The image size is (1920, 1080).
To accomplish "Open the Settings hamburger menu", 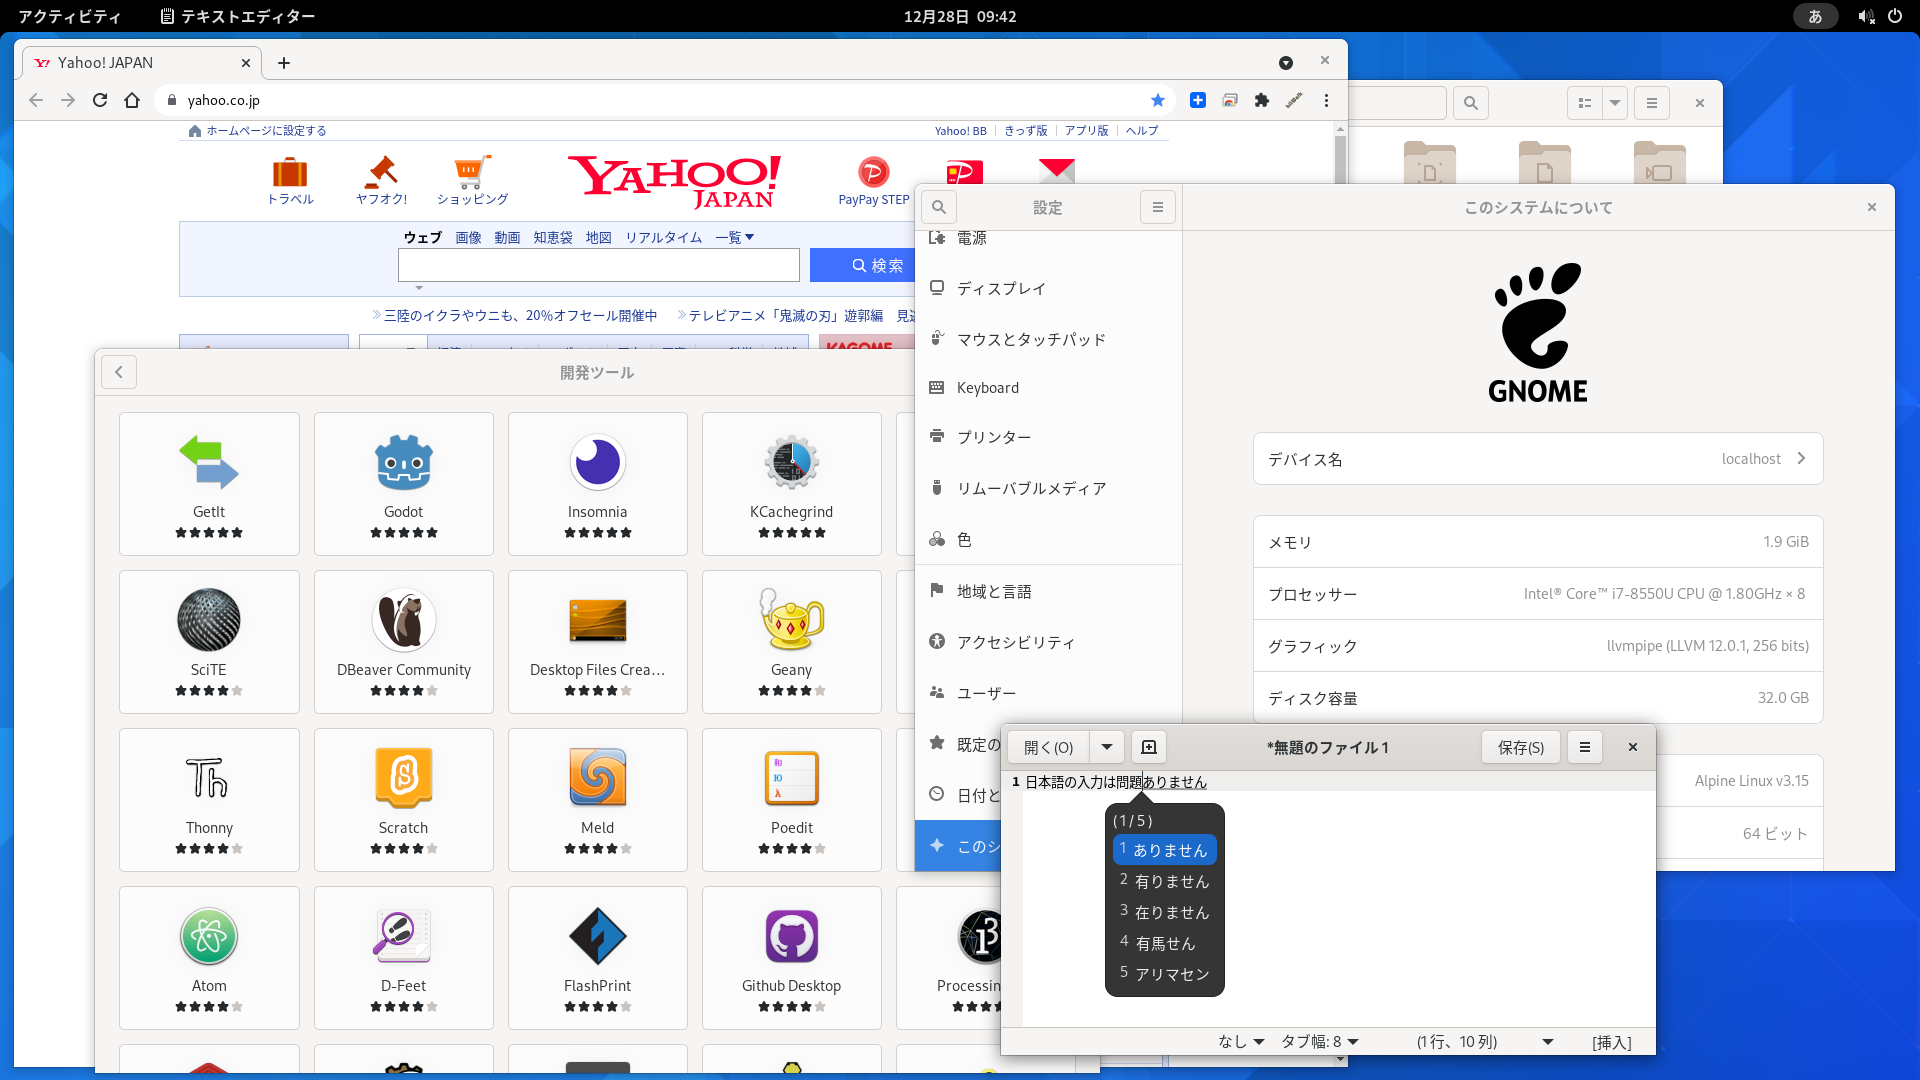I will 1158,207.
